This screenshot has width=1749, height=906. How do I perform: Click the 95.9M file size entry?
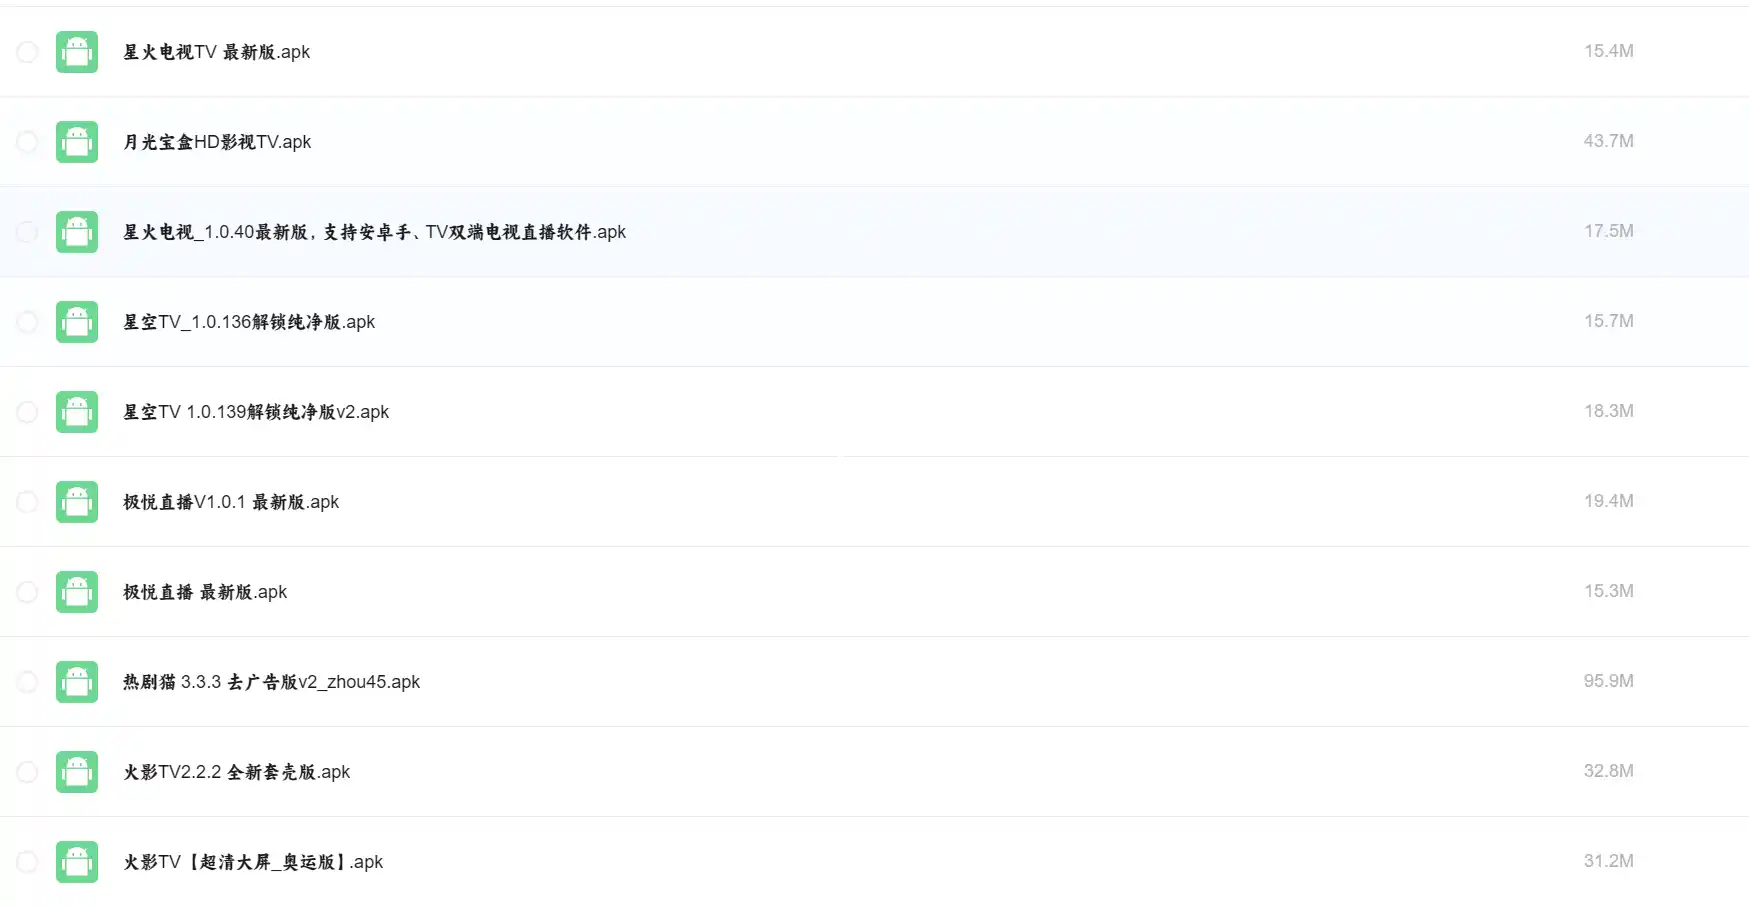(x=1608, y=681)
